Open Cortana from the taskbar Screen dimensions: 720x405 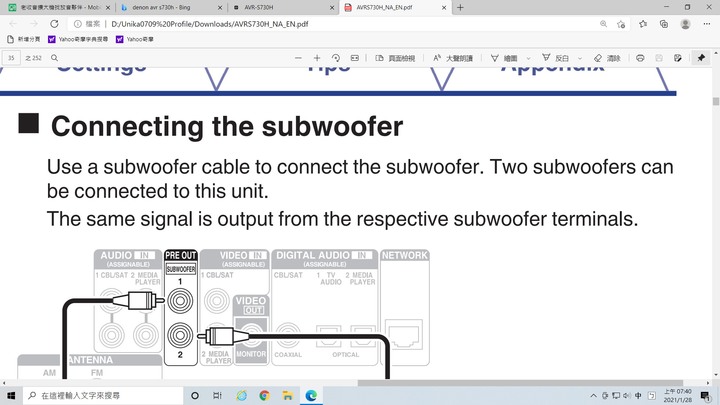click(x=195, y=395)
